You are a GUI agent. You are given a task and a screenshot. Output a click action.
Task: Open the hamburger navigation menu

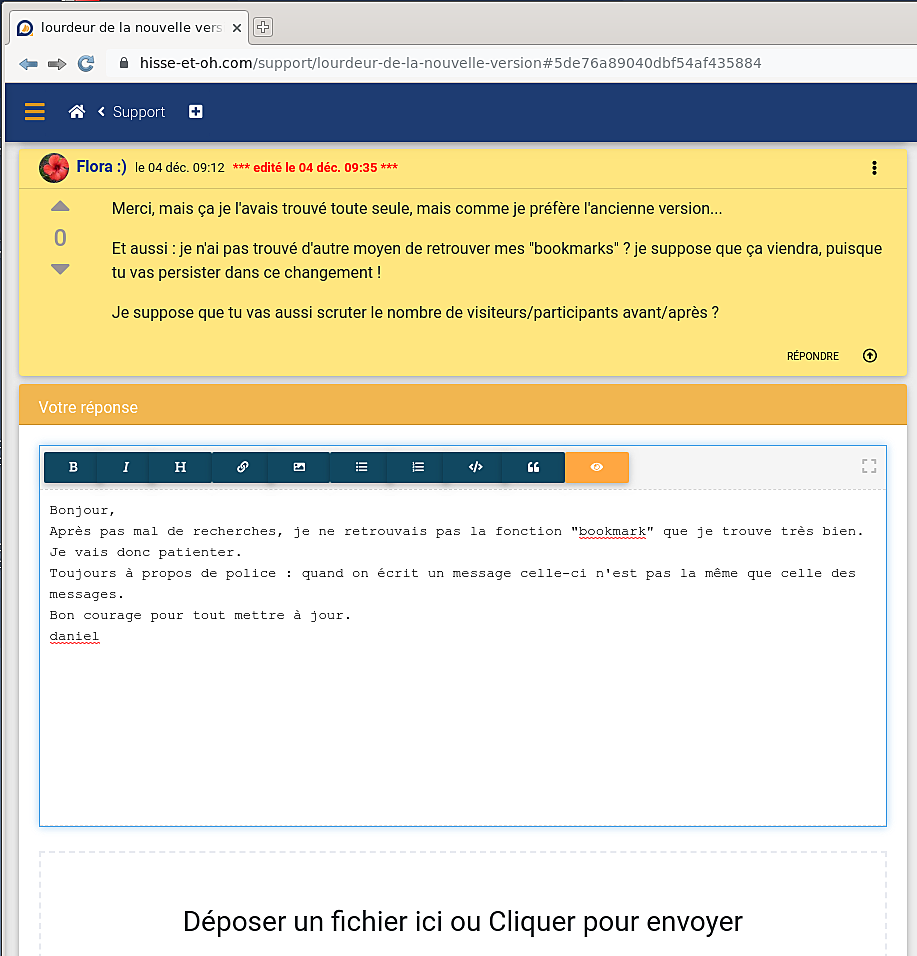(x=35, y=112)
